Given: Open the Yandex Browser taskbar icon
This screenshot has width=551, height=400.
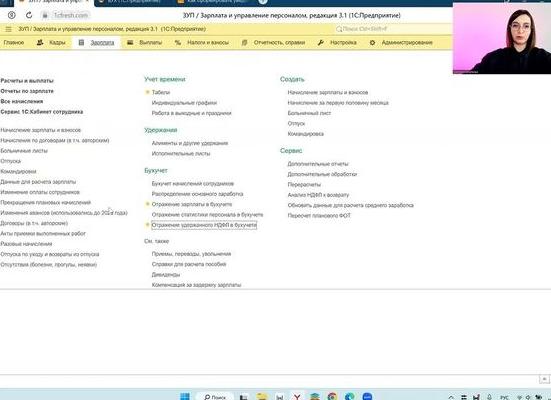Looking at the screenshot, I should pyautogui.click(x=297, y=397).
